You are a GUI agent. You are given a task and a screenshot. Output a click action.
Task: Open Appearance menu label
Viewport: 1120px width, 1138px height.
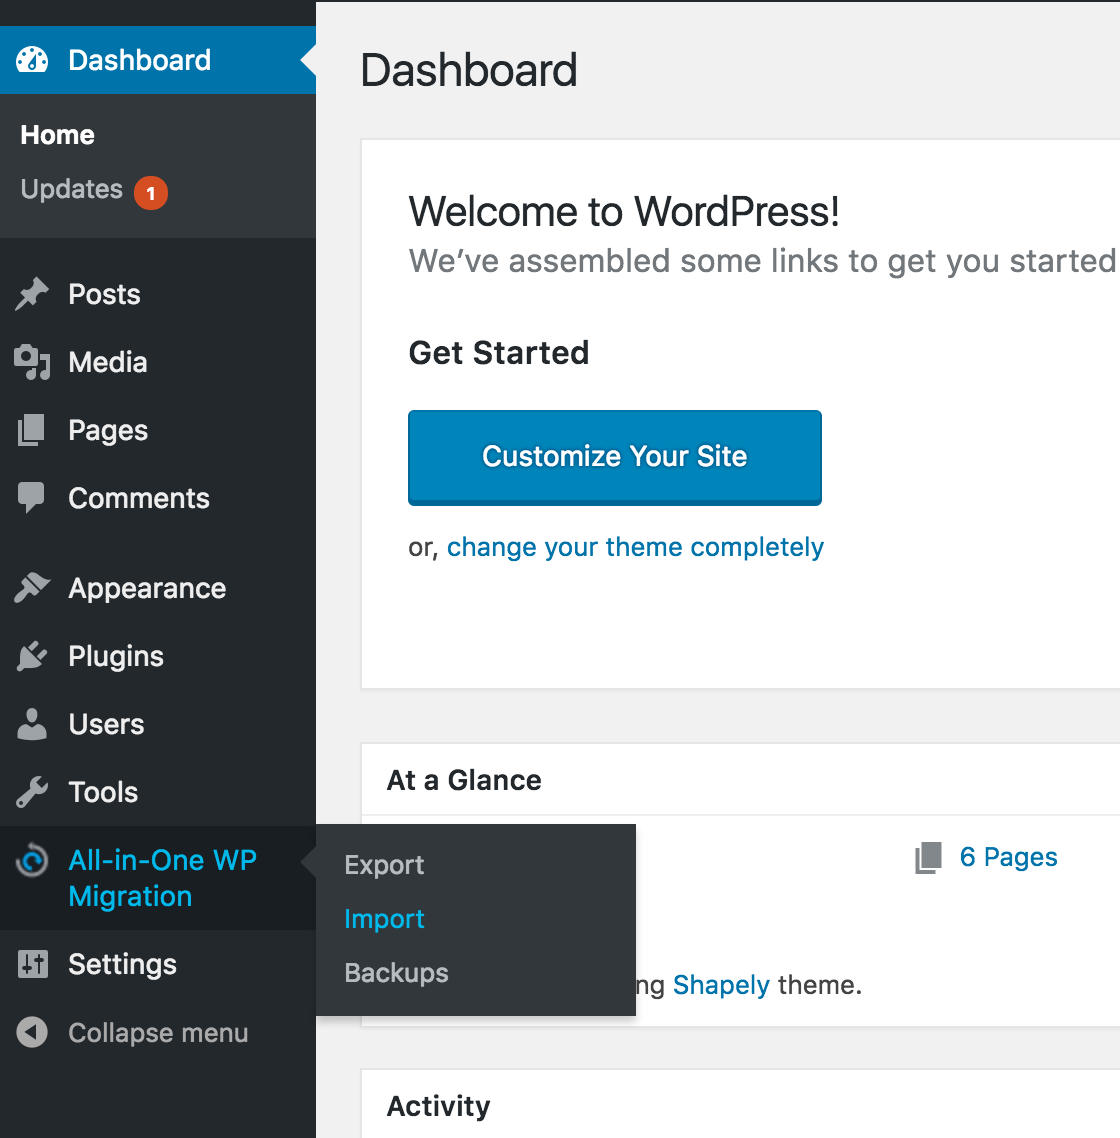pos(147,589)
